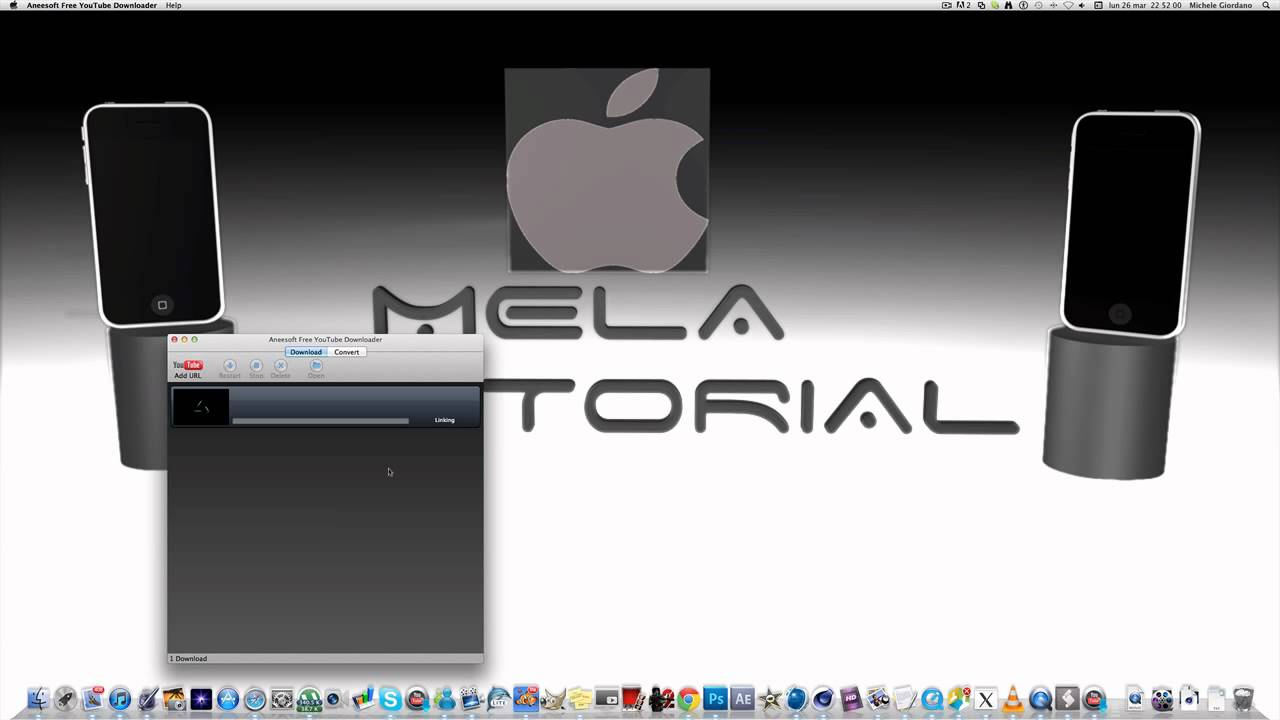Screen dimensions: 1280x720
Task: Switch to the Convert tab
Action: point(346,352)
